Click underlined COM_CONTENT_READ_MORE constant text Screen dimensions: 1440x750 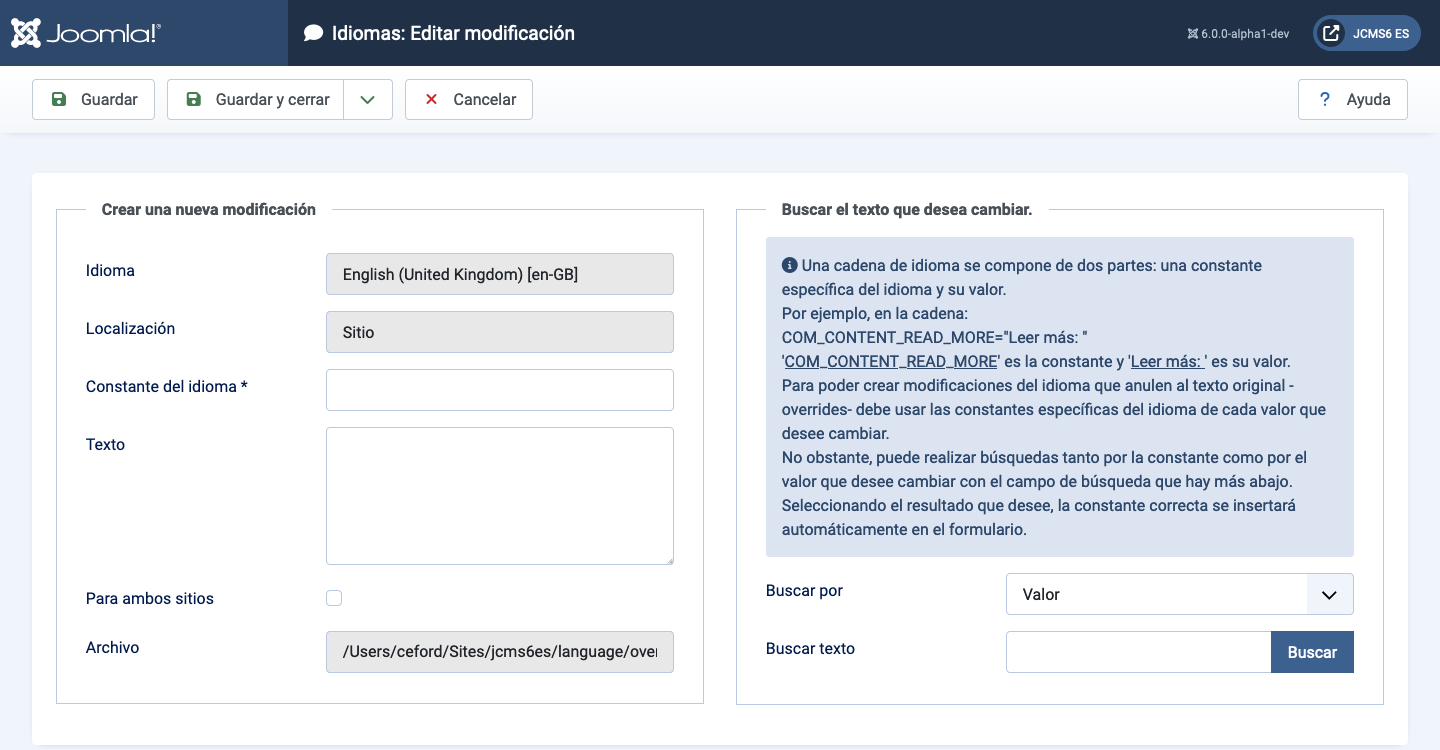891,361
